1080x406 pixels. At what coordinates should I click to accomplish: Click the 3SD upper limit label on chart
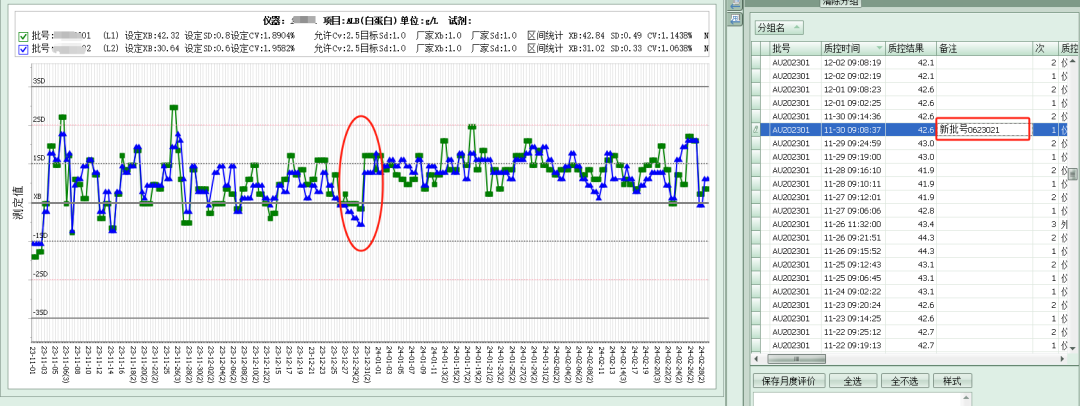pos(39,81)
